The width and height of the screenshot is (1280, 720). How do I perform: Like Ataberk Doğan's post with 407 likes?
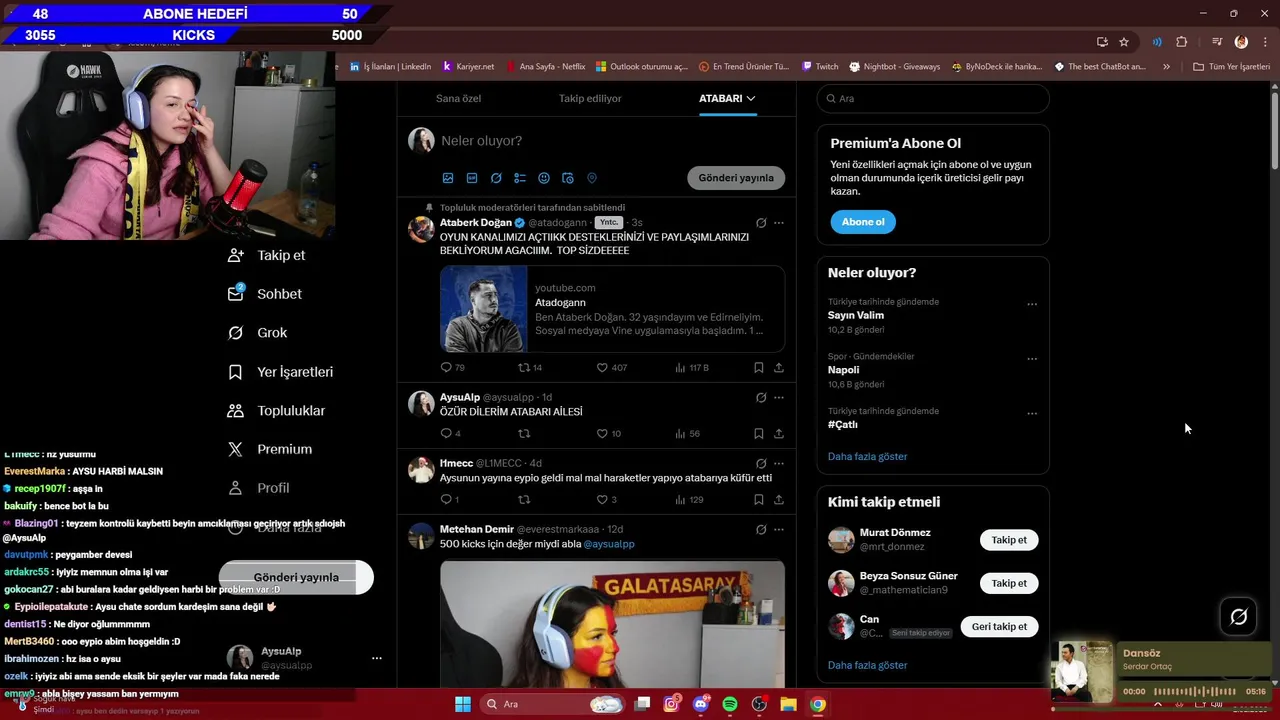point(602,367)
